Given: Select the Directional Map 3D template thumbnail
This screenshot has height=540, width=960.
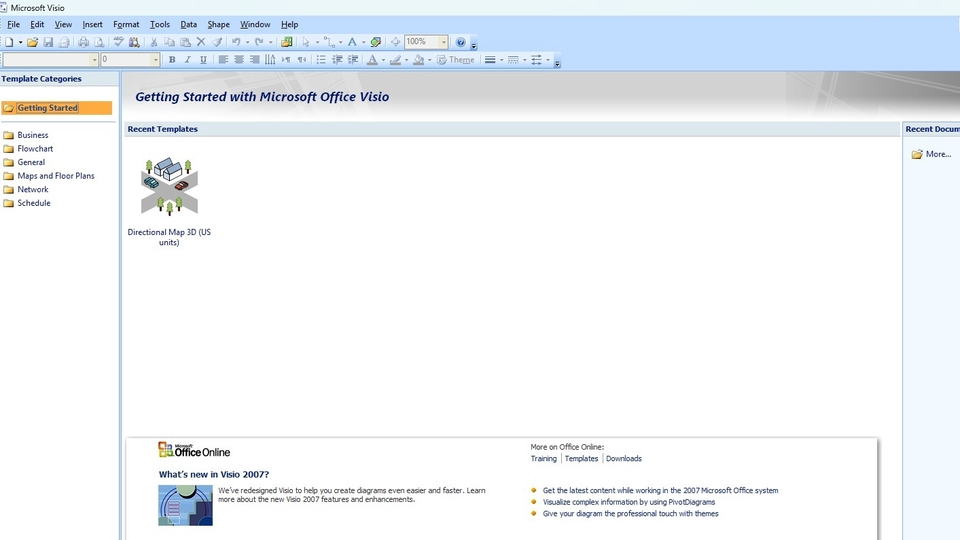Looking at the screenshot, I should pos(169,186).
